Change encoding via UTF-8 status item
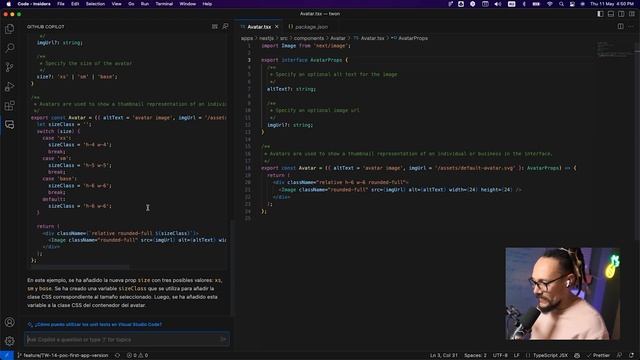This screenshot has width=640, height=360. [x=500, y=356]
